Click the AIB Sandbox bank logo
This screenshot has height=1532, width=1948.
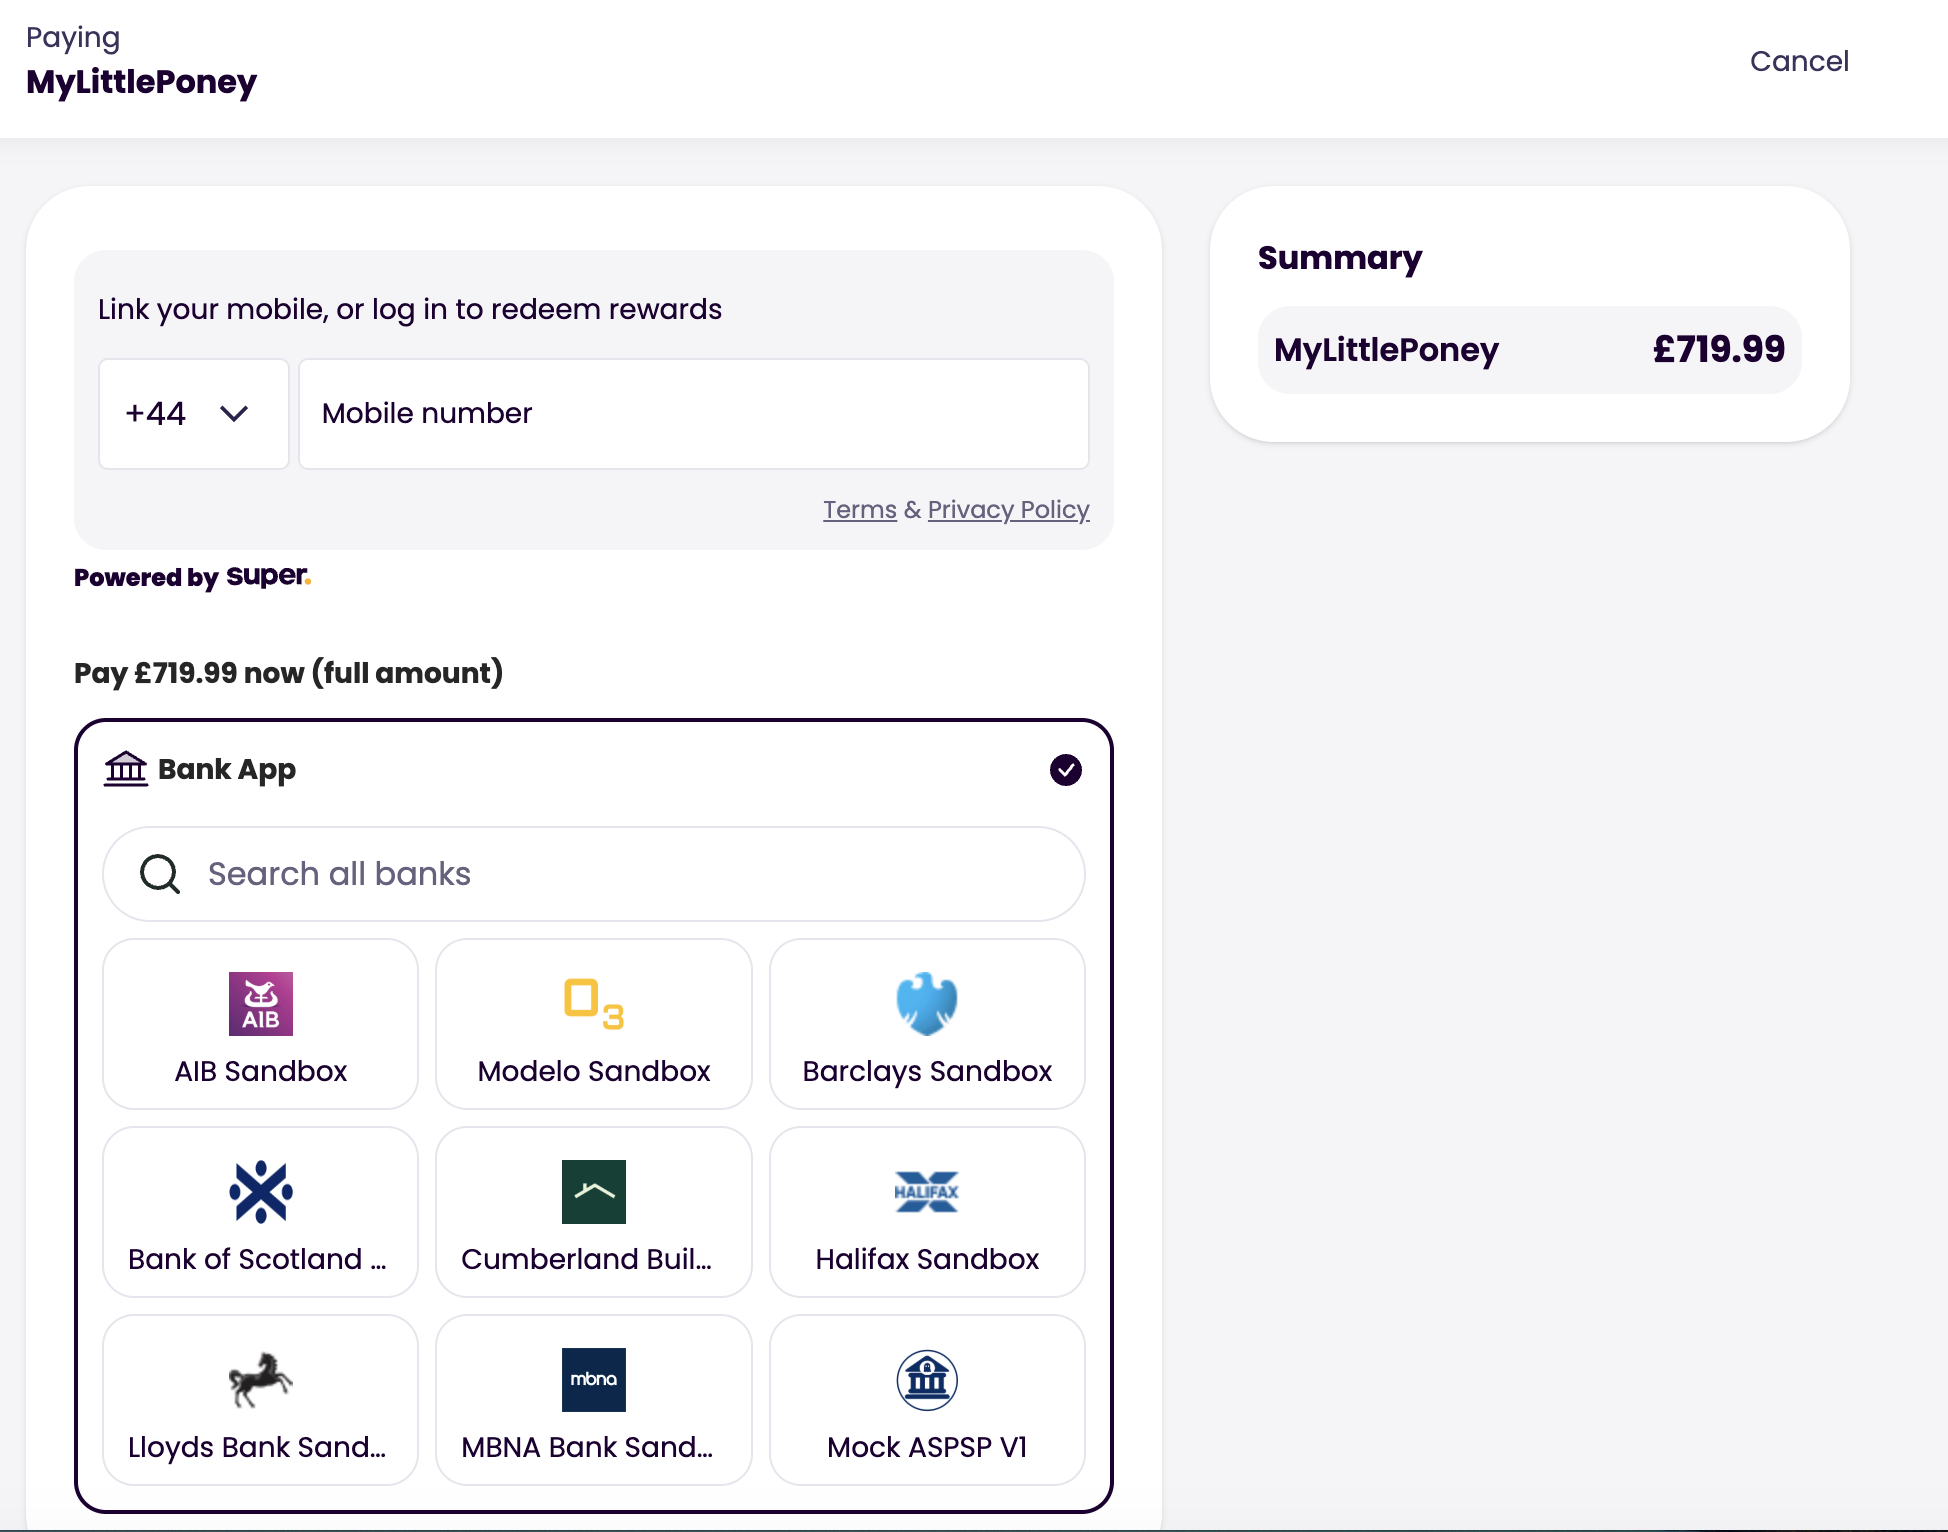click(260, 1003)
